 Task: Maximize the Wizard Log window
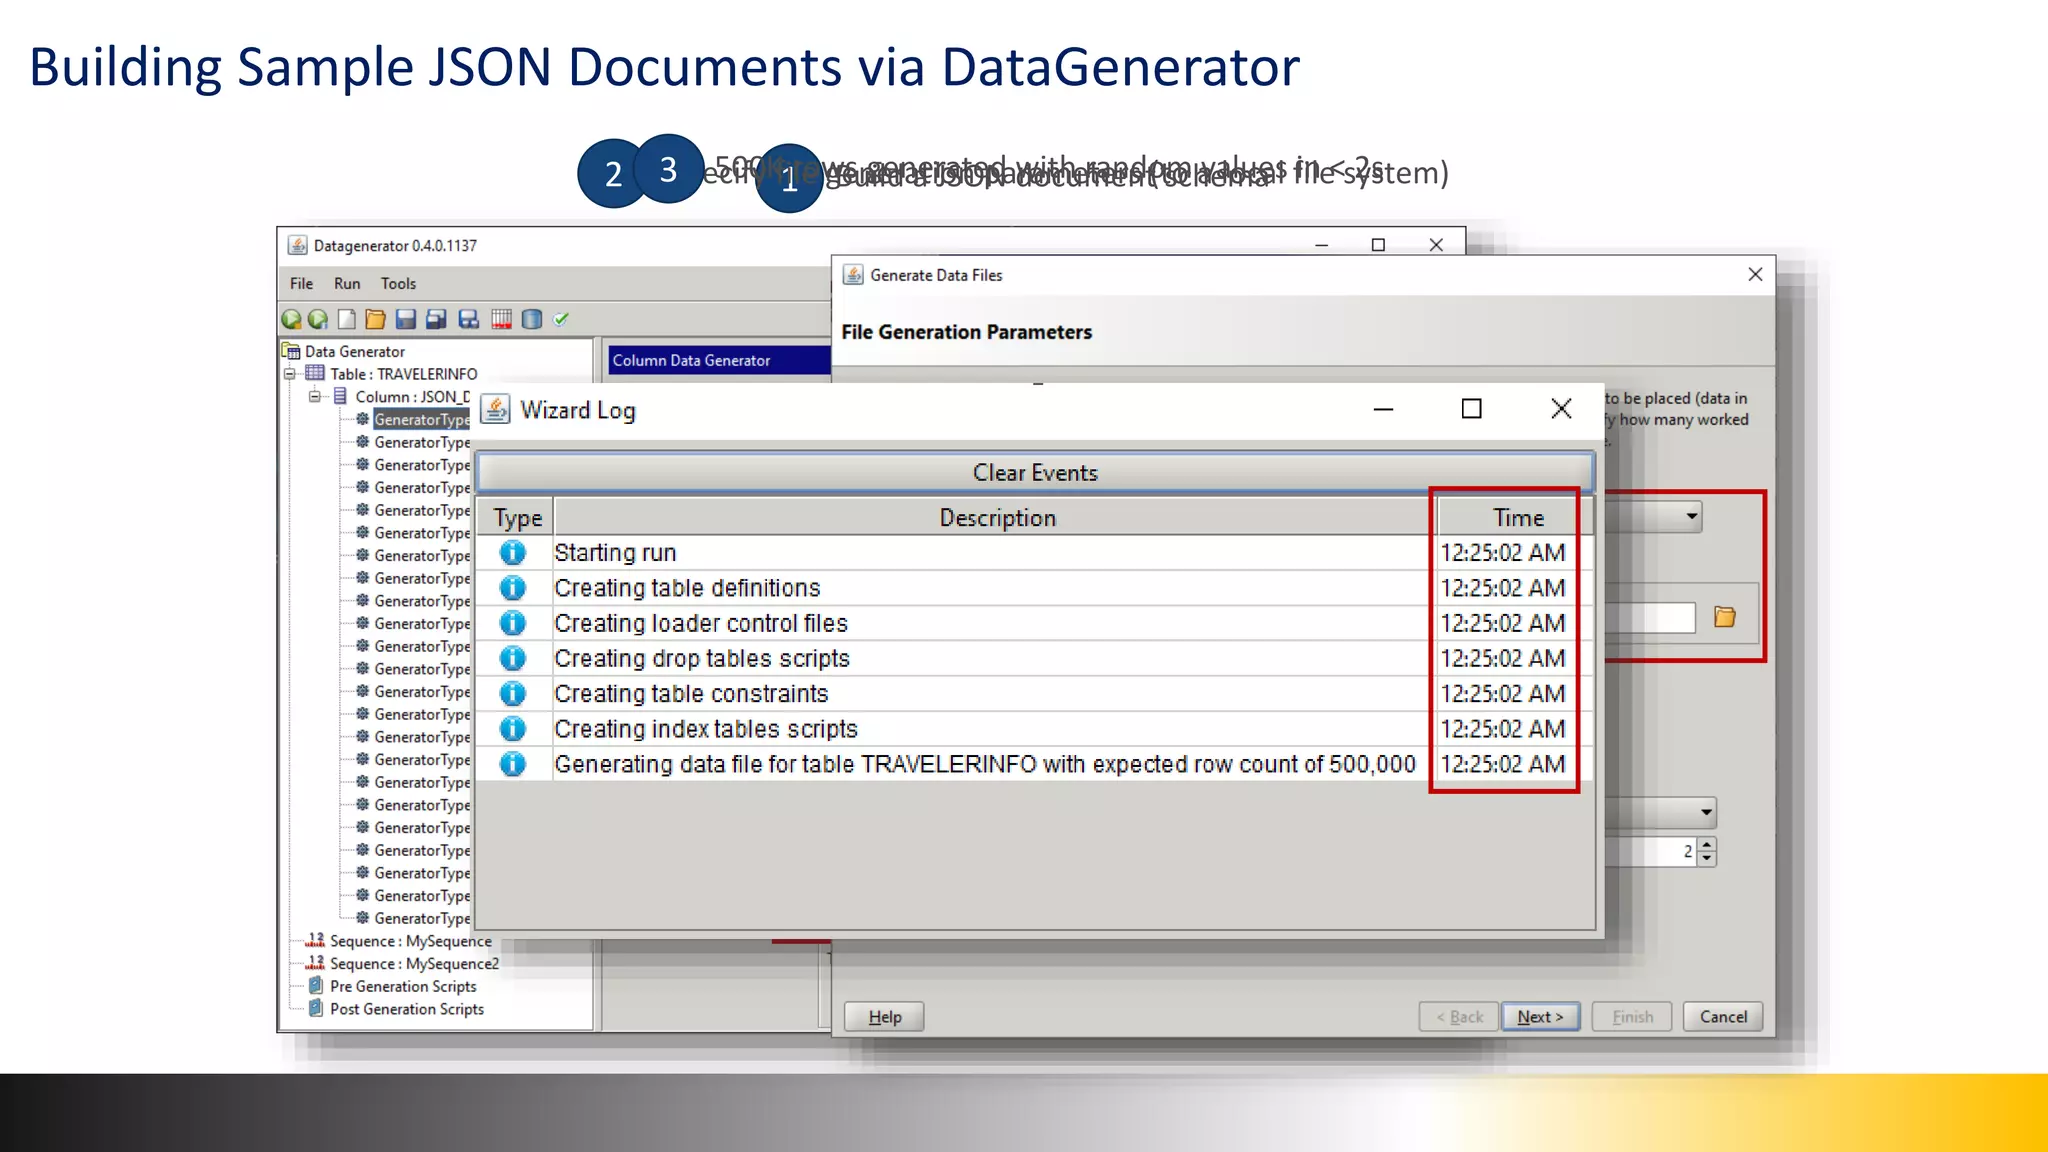coord(1471,408)
